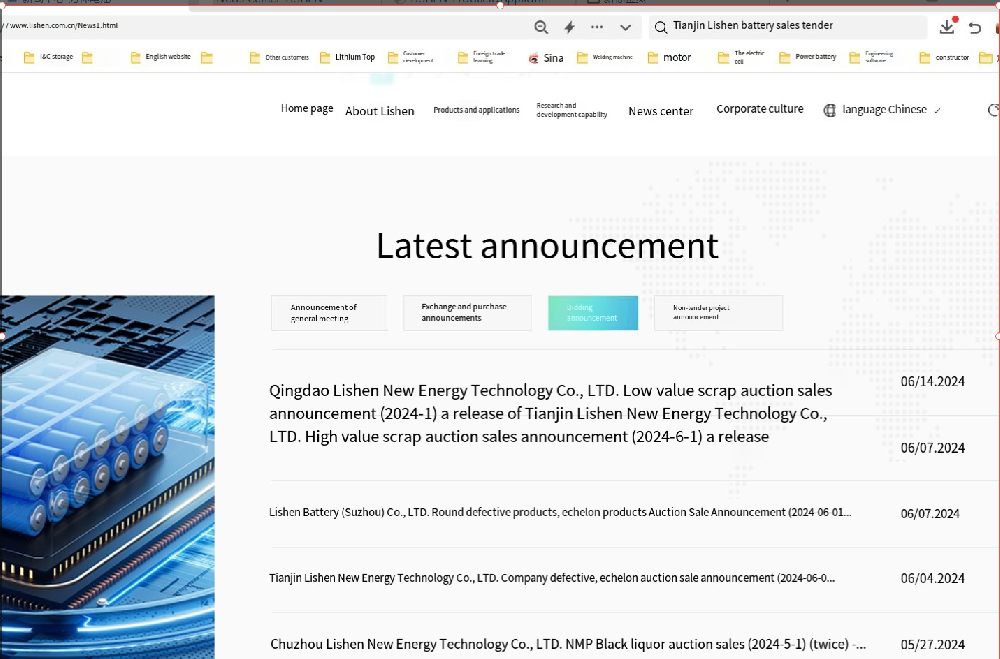Select Exchange and purchase announcements tab
The width and height of the screenshot is (1000, 659).
467,313
